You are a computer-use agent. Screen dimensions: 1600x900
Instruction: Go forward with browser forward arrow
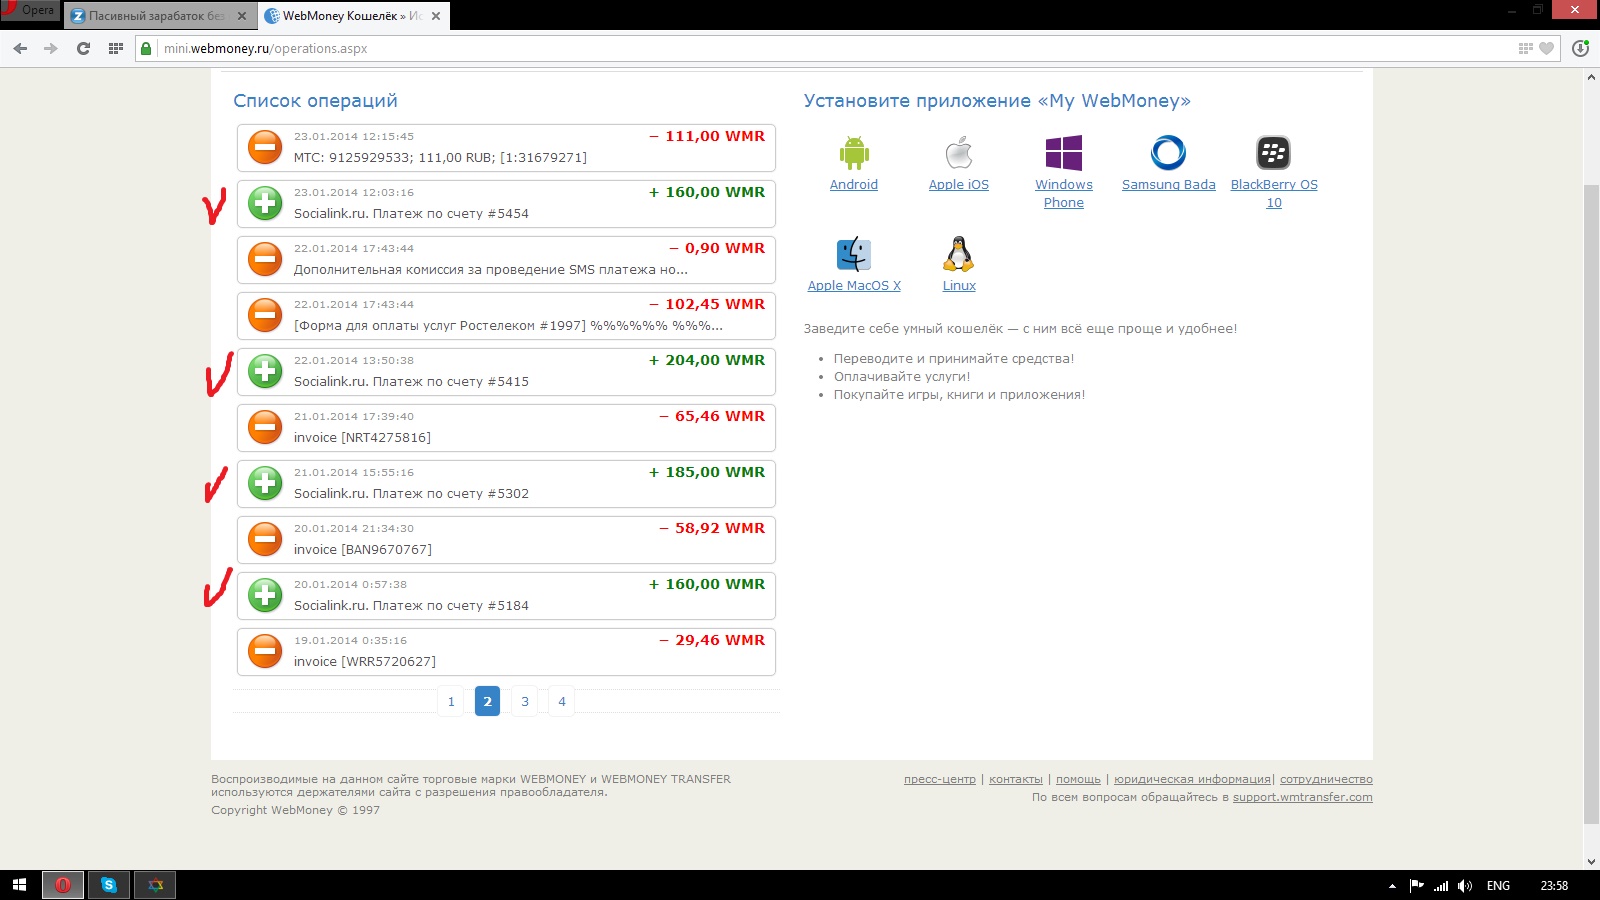pos(51,48)
